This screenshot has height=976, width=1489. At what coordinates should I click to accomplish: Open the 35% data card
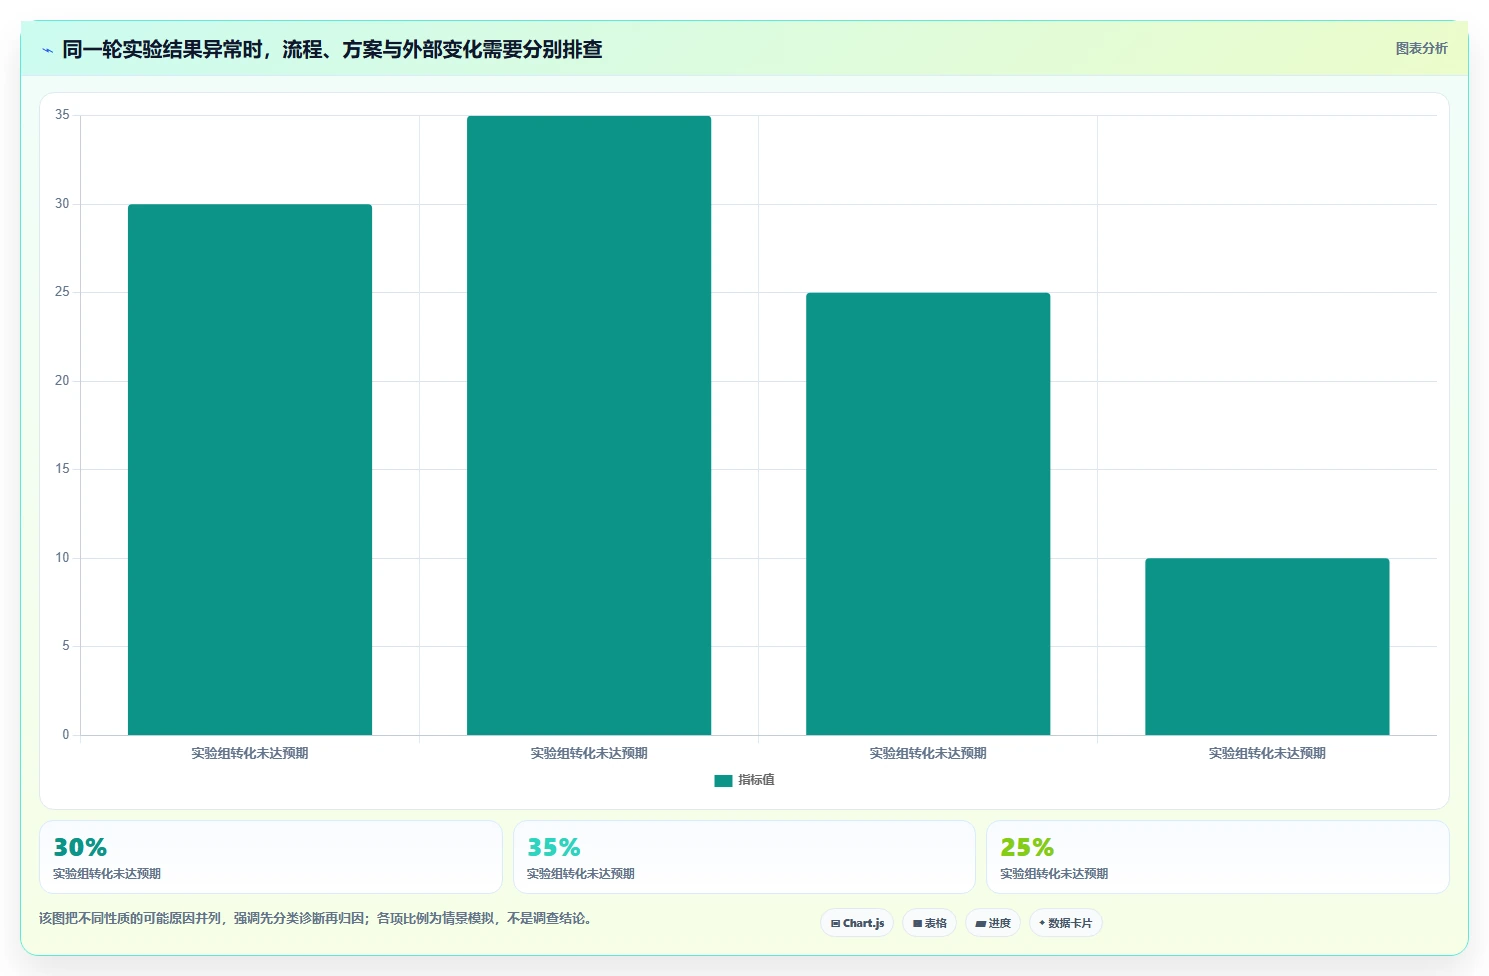[x=744, y=857]
